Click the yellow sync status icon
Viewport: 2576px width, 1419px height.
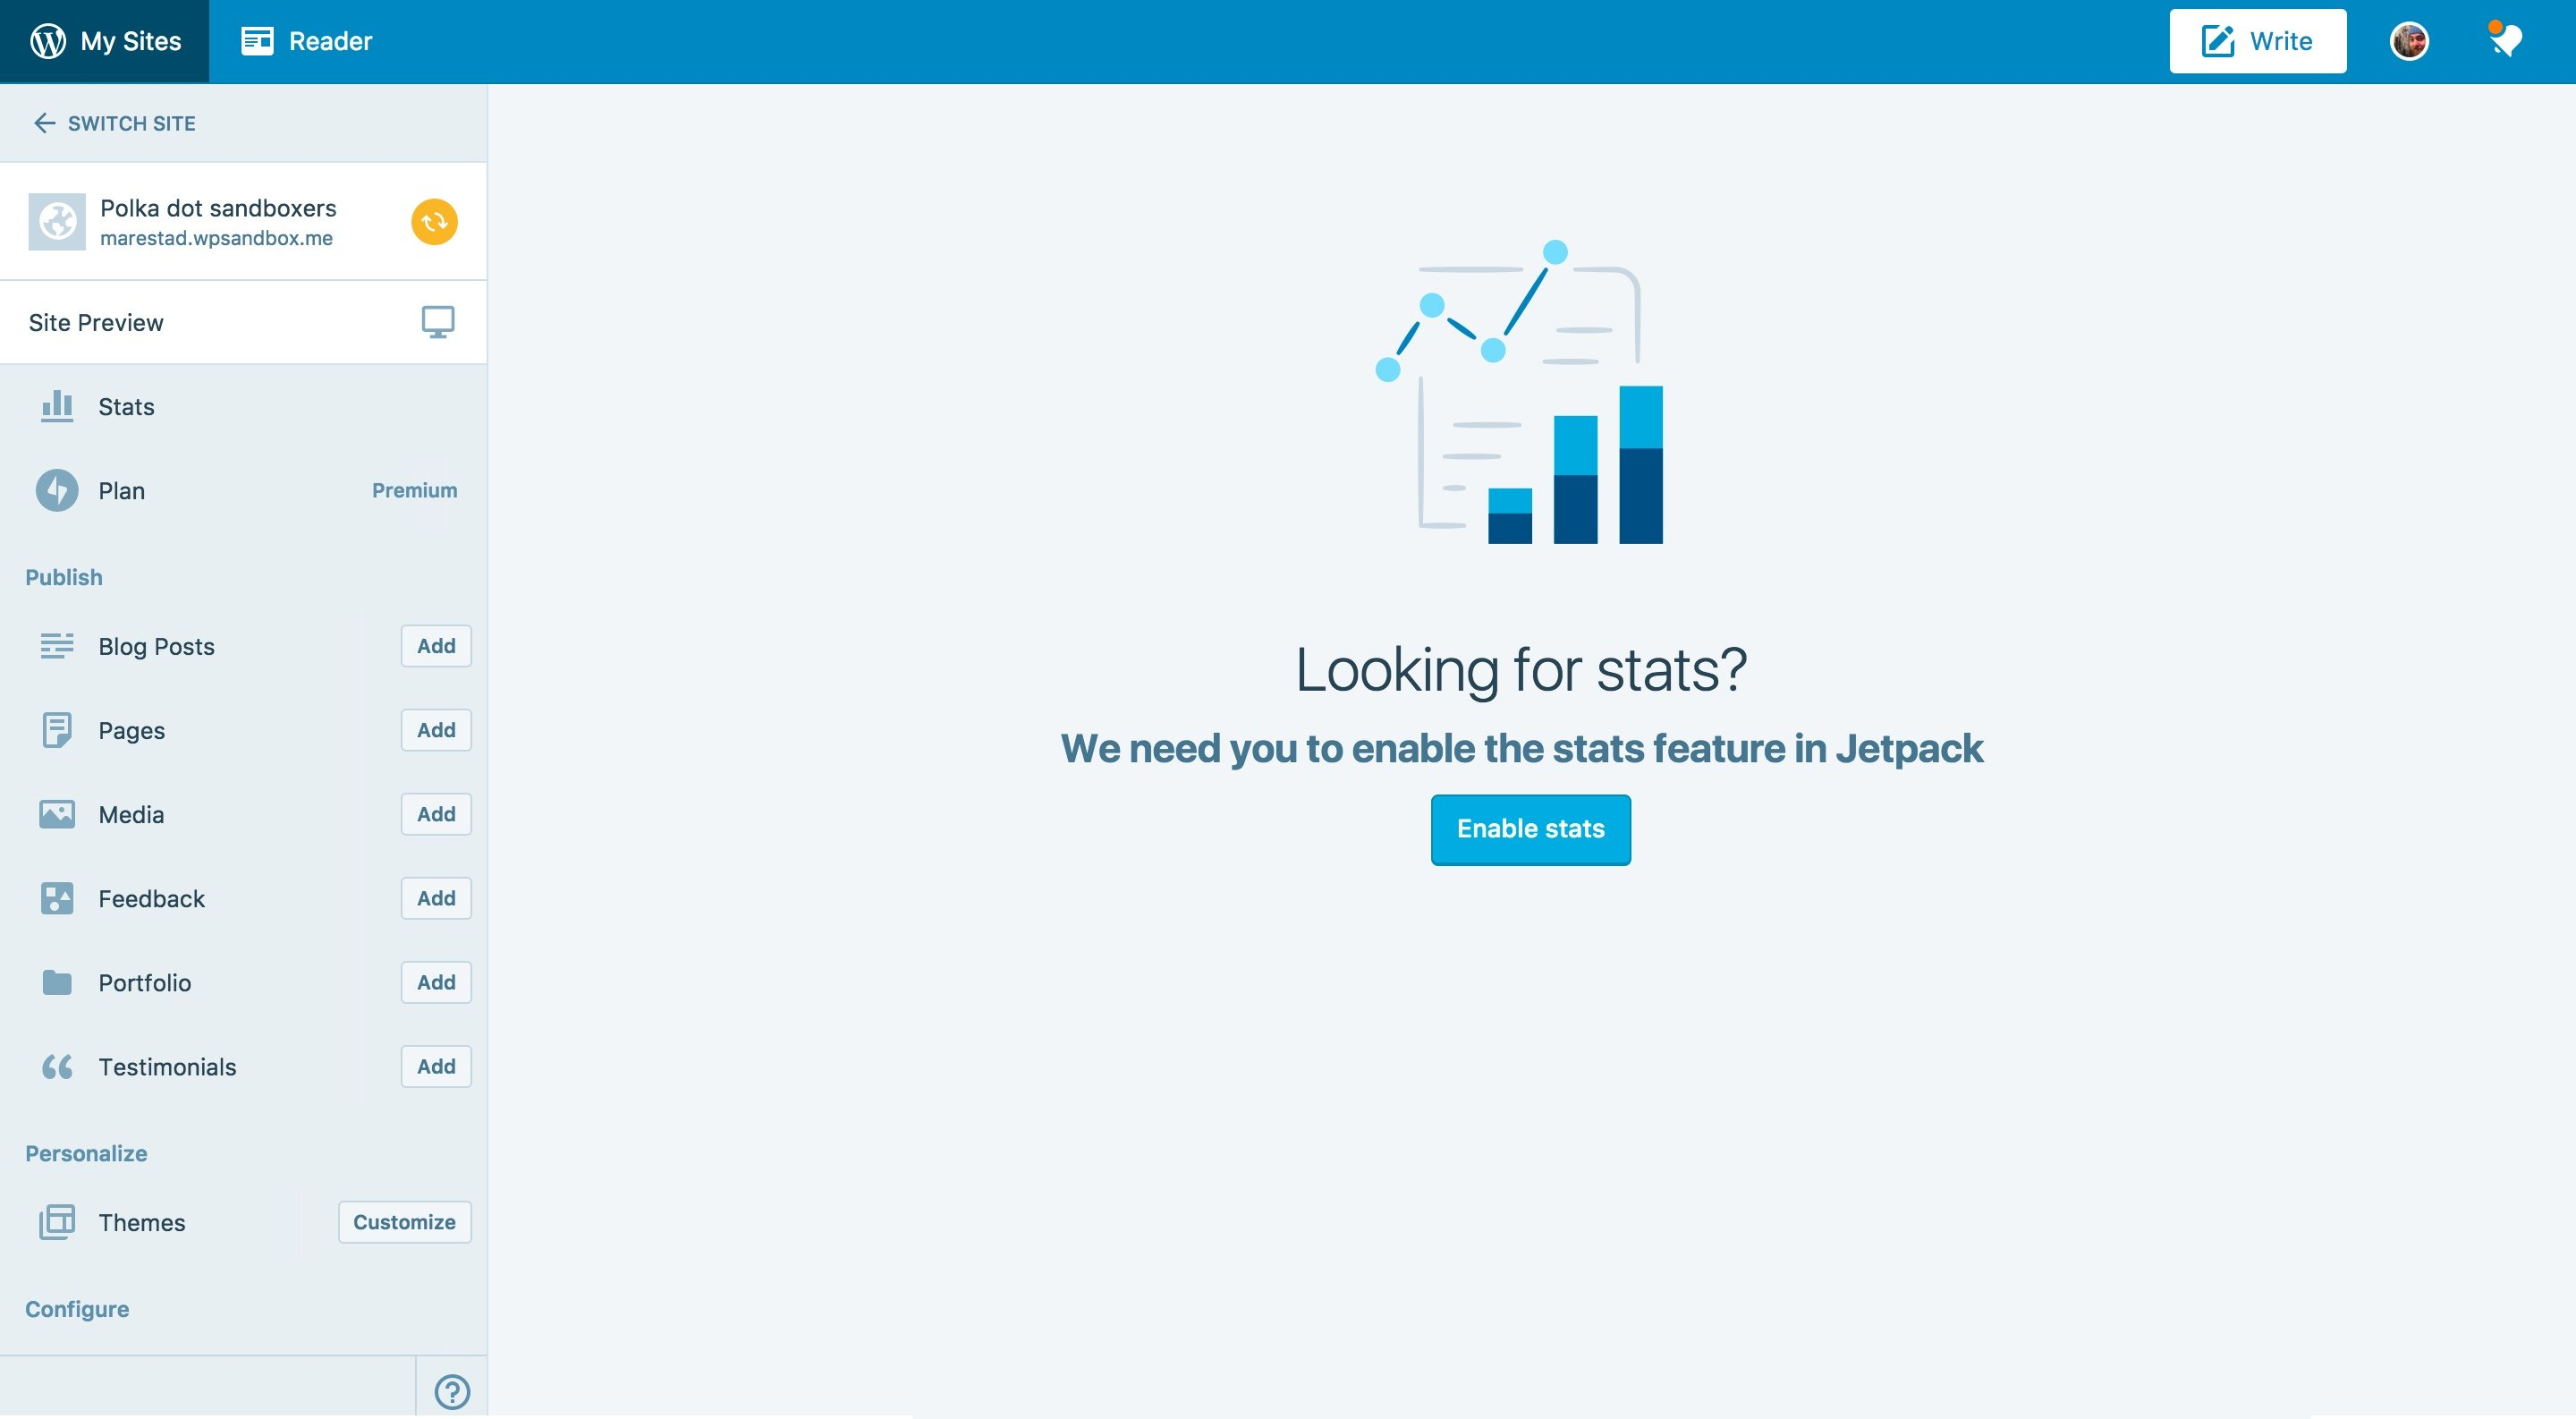434,222
